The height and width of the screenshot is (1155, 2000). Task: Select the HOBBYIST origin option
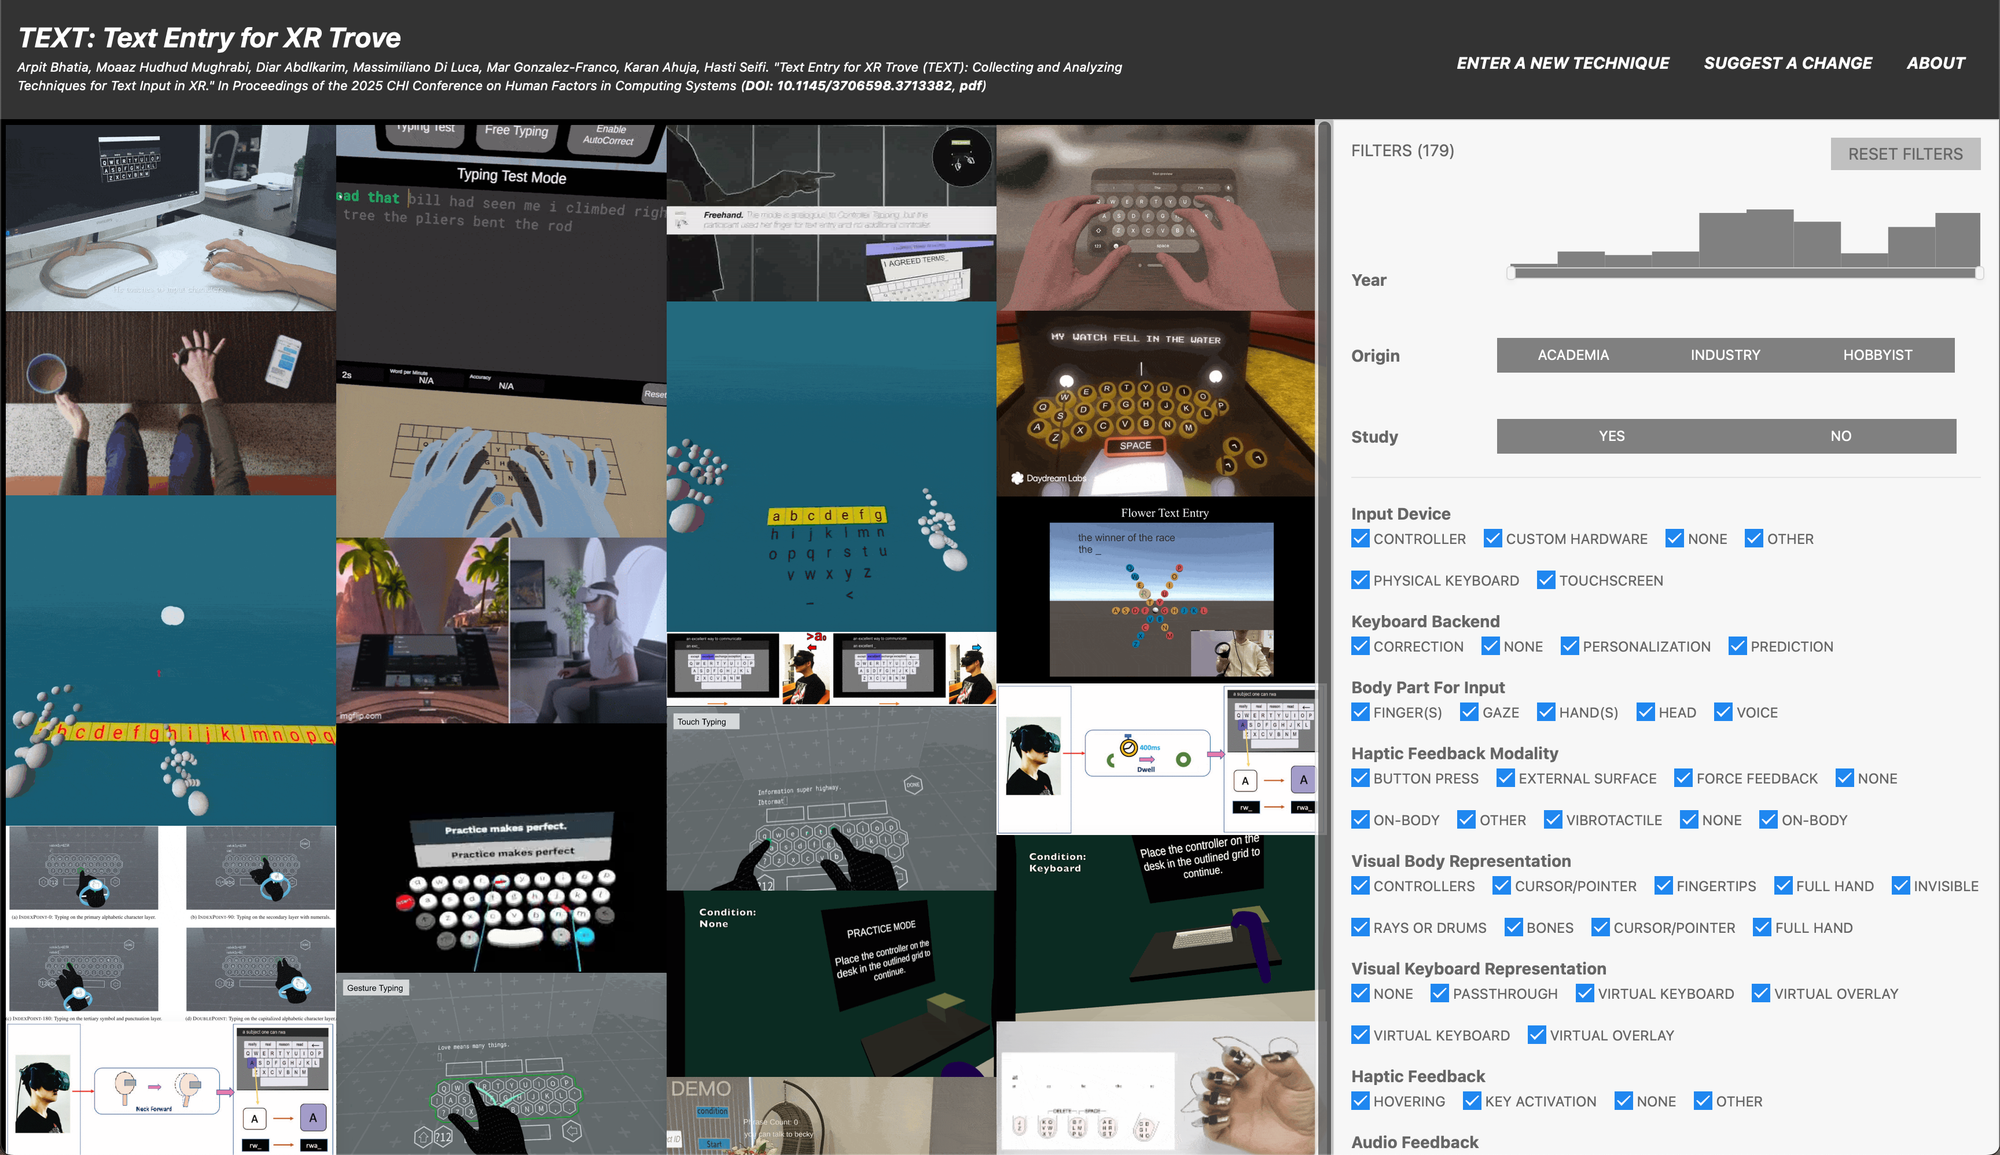tap(1877, 355)
